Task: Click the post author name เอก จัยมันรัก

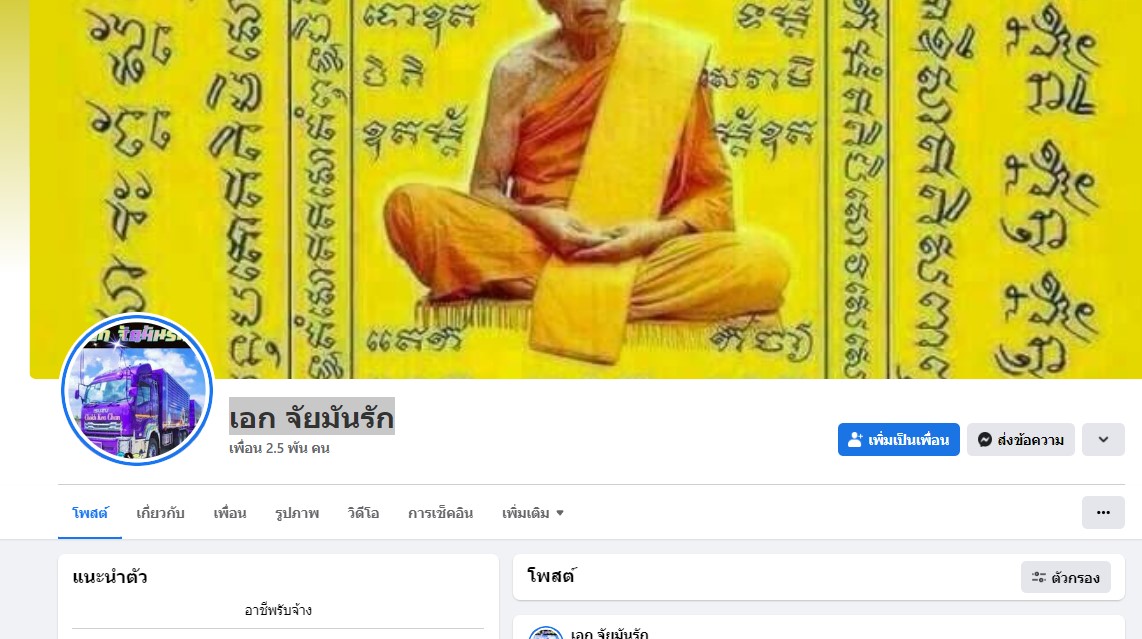Action: (x=609, y=633)
